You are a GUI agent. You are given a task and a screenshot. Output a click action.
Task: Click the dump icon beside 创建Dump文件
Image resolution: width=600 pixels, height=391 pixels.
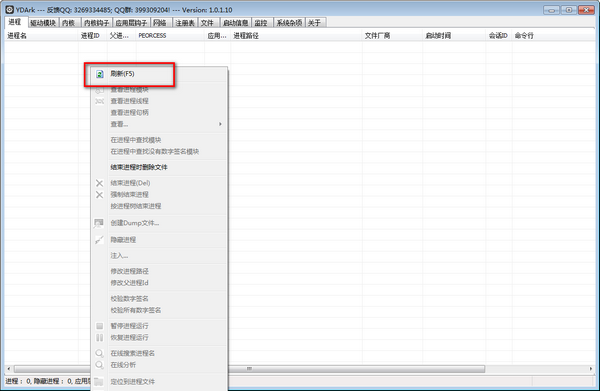(99, 223)
